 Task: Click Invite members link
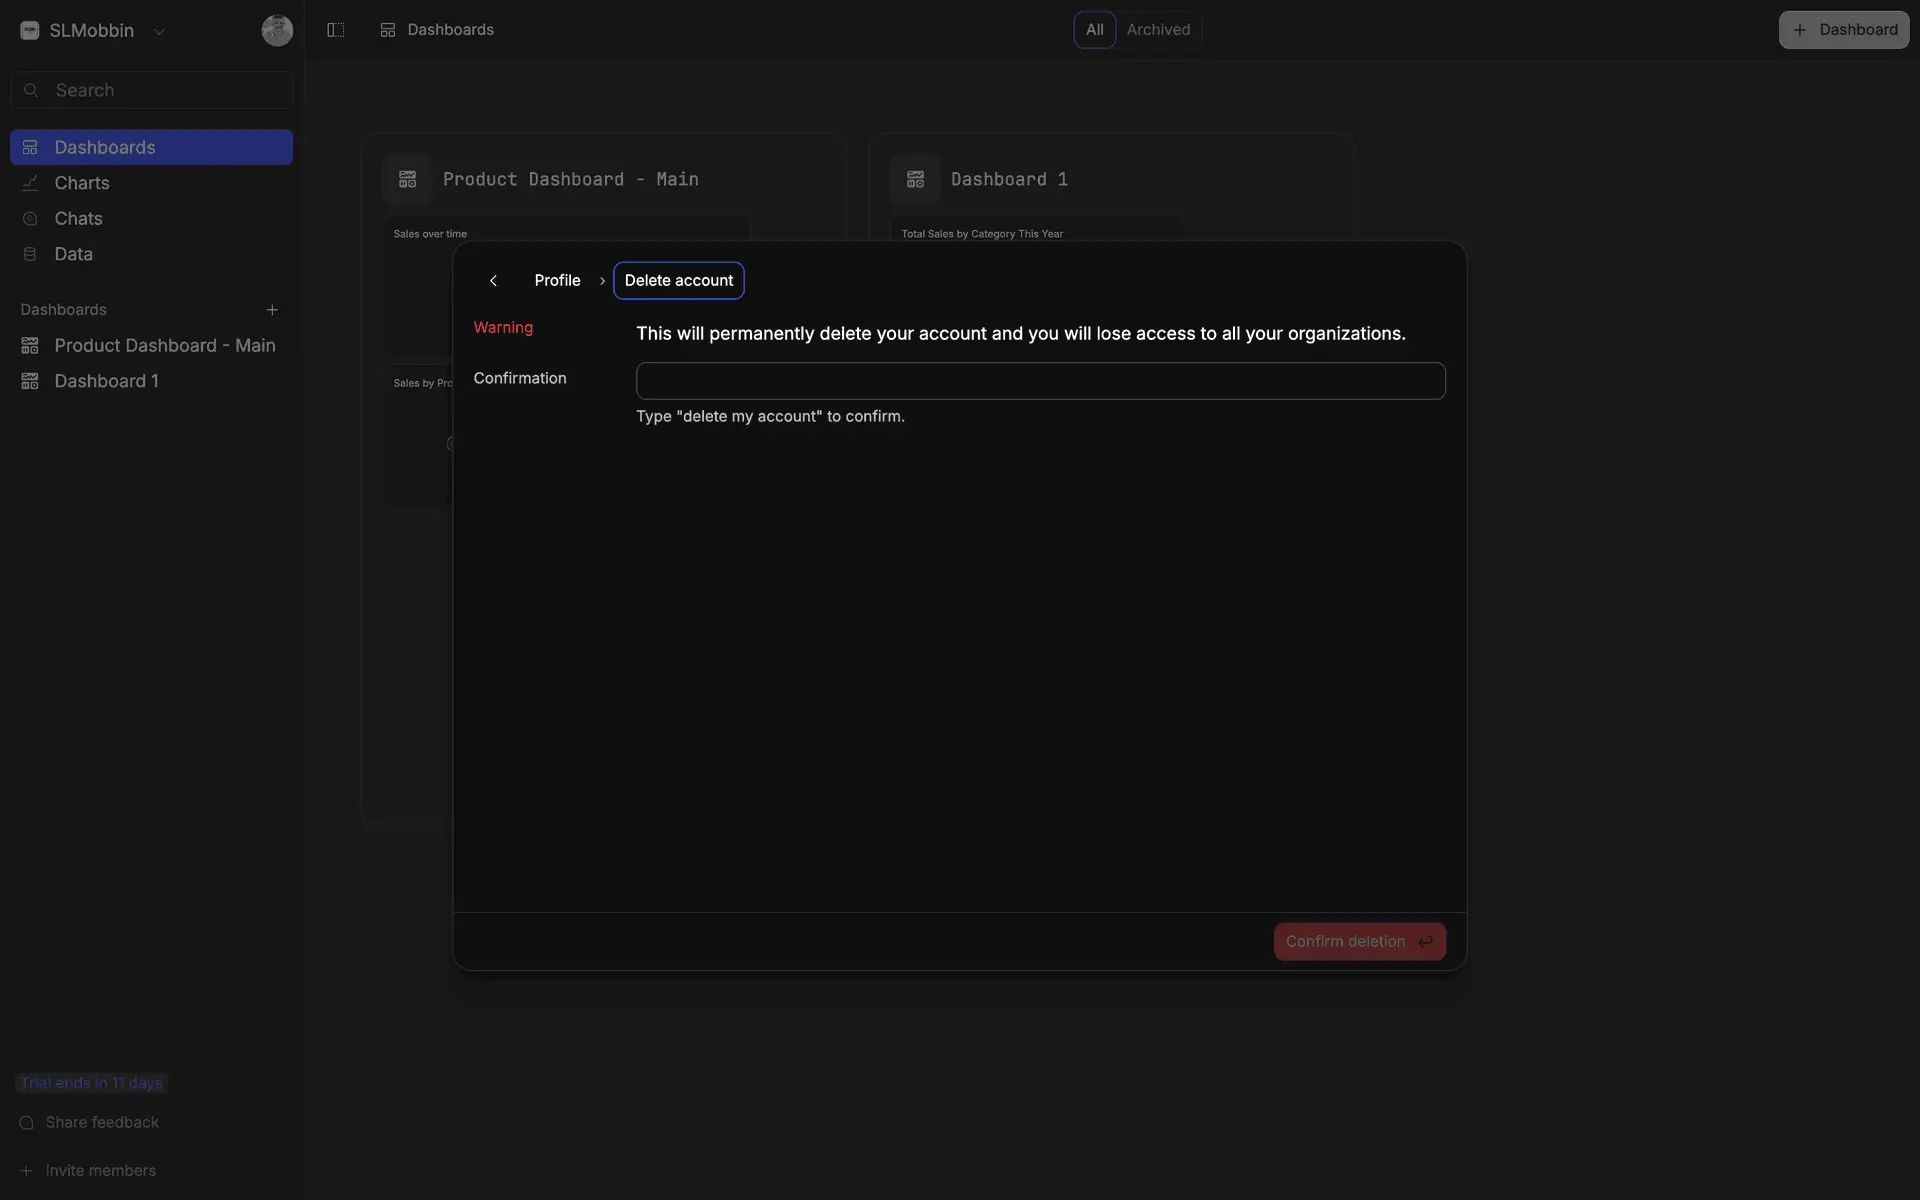click(x=100, y=1170)
